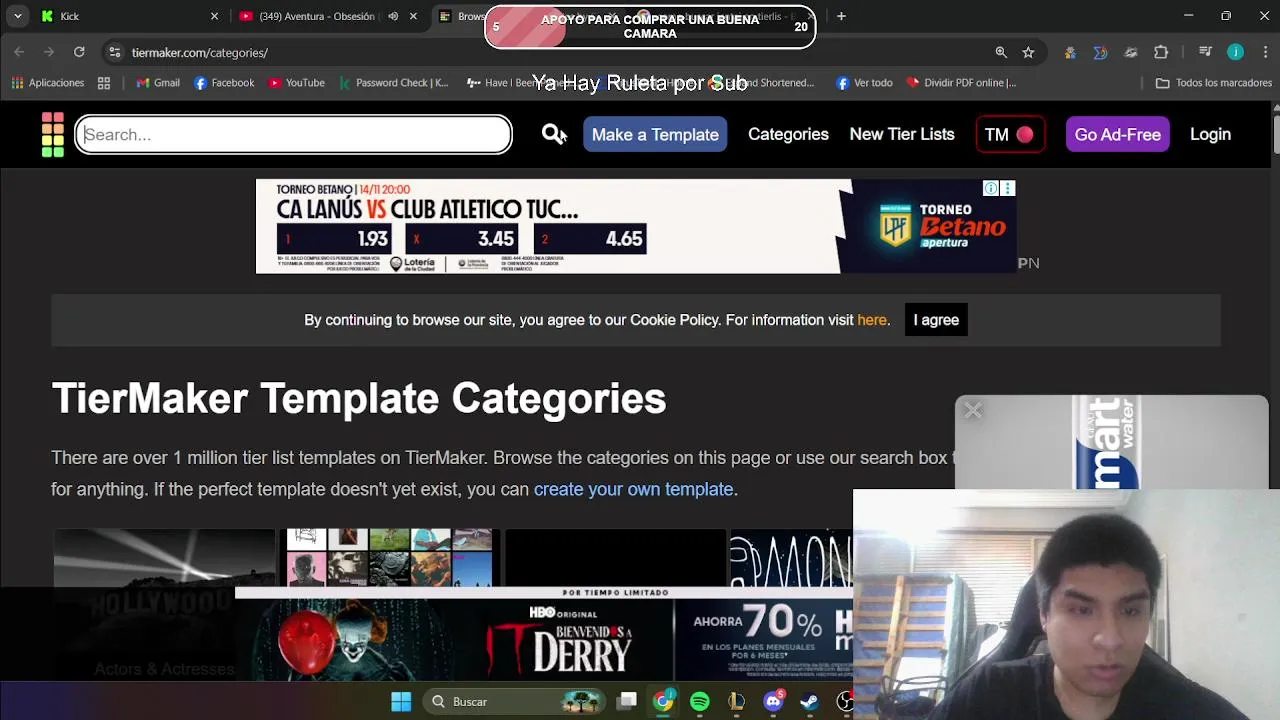
Task: Open League of Legends from taskbar
Action: click(736, 702)
